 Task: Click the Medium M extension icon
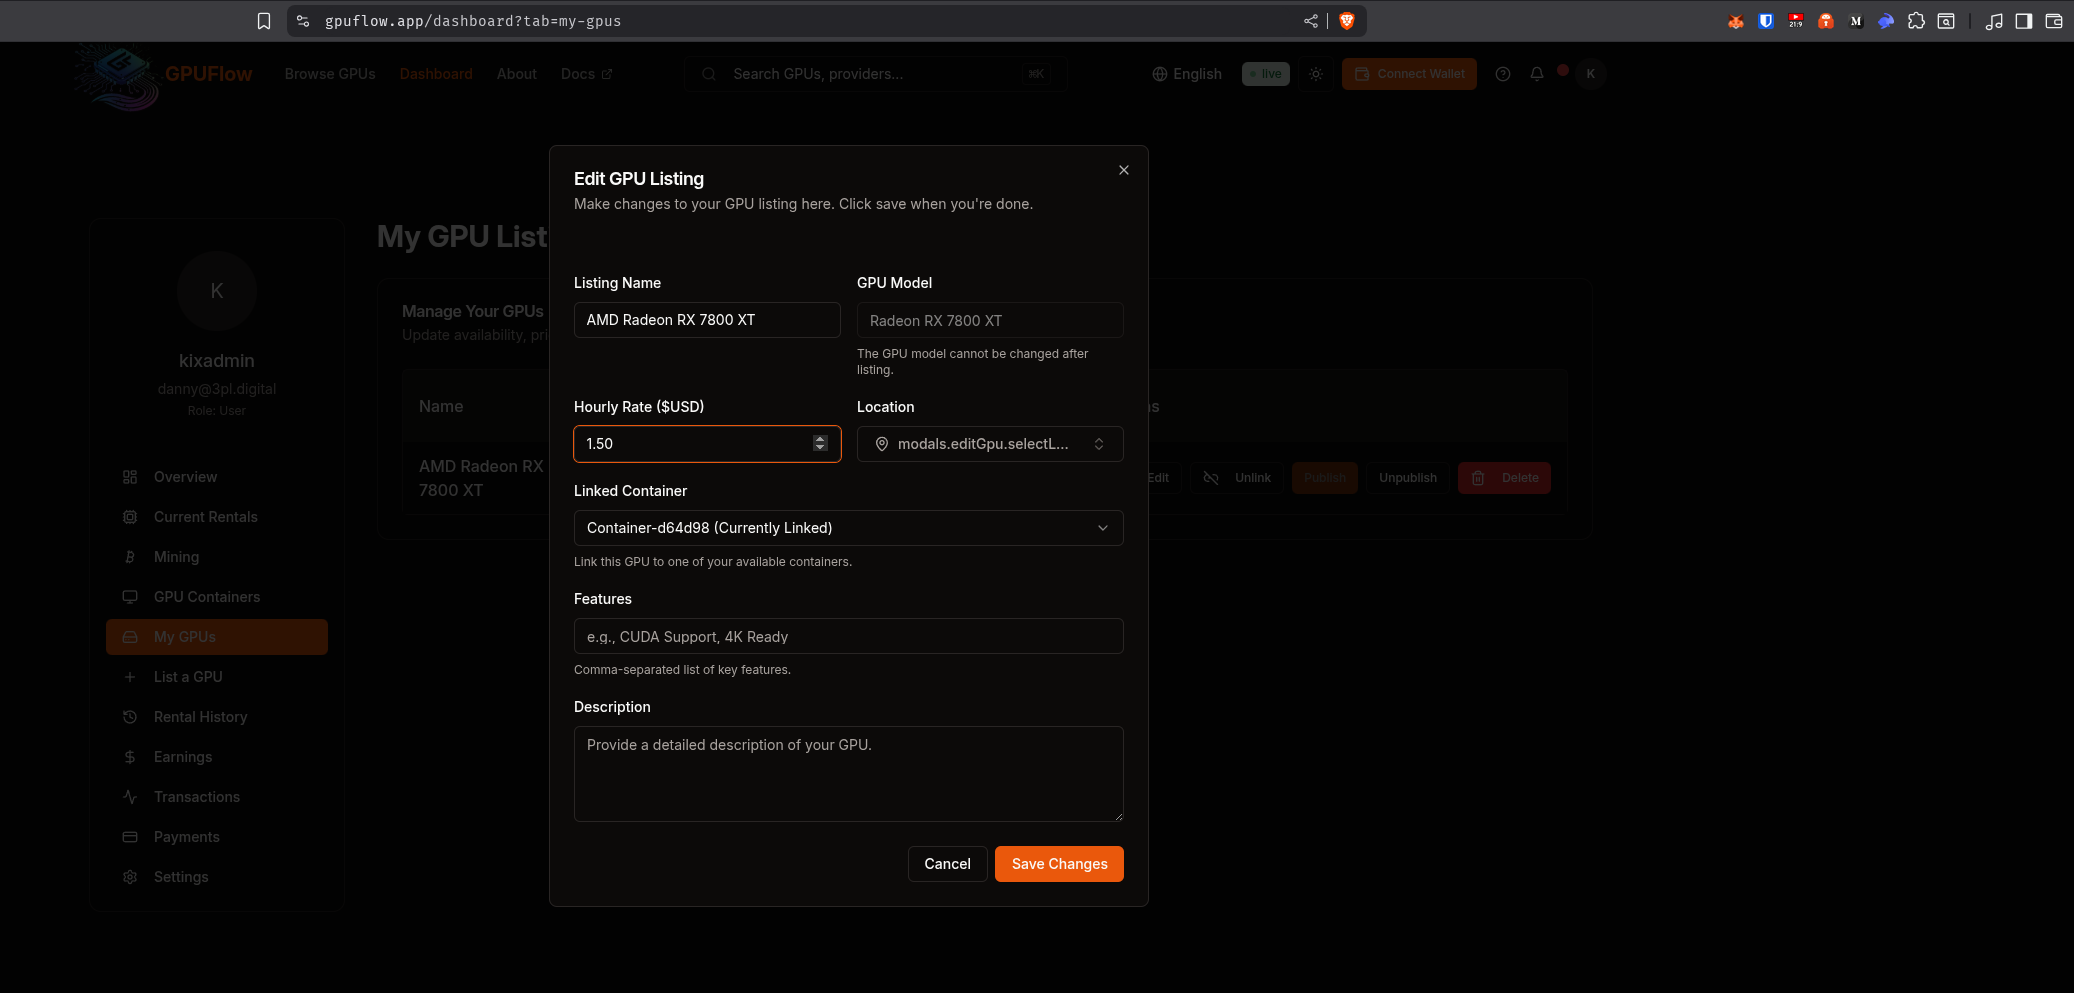(1856, 21)
